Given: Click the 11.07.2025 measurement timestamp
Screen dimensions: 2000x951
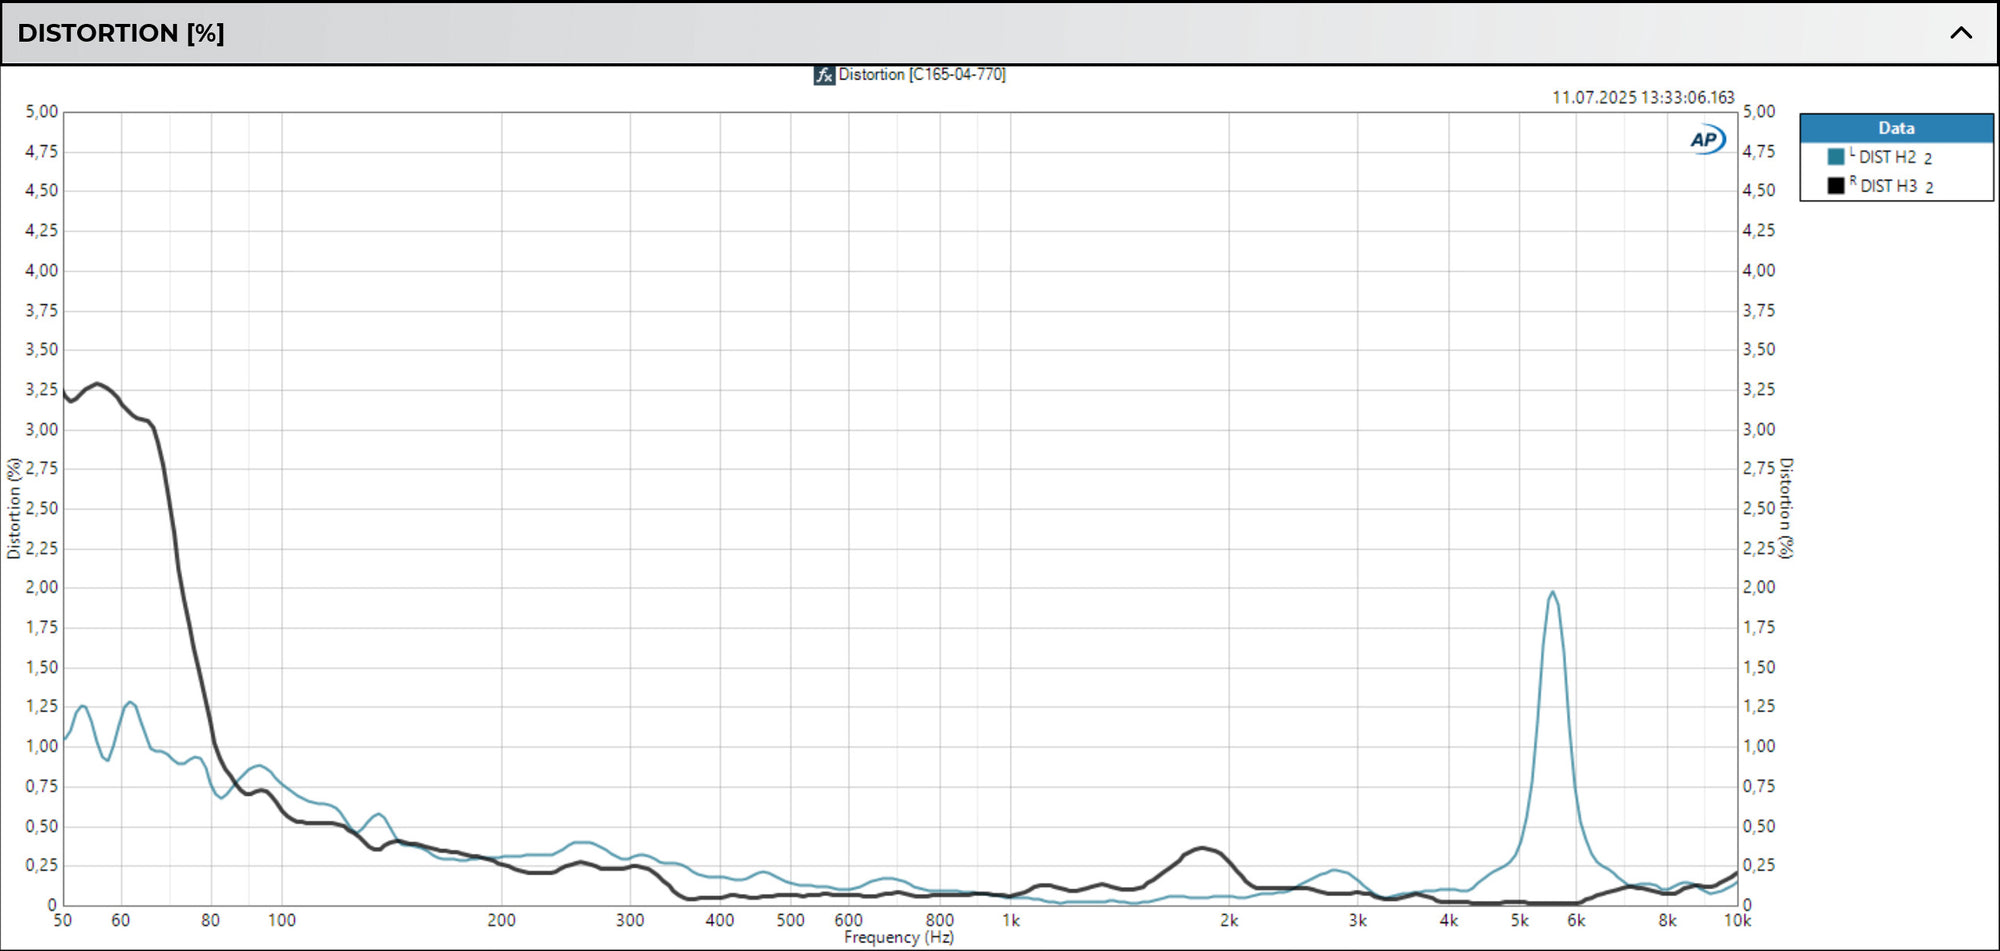Looking at the screenshot, I should click(x=1642, y=97).
